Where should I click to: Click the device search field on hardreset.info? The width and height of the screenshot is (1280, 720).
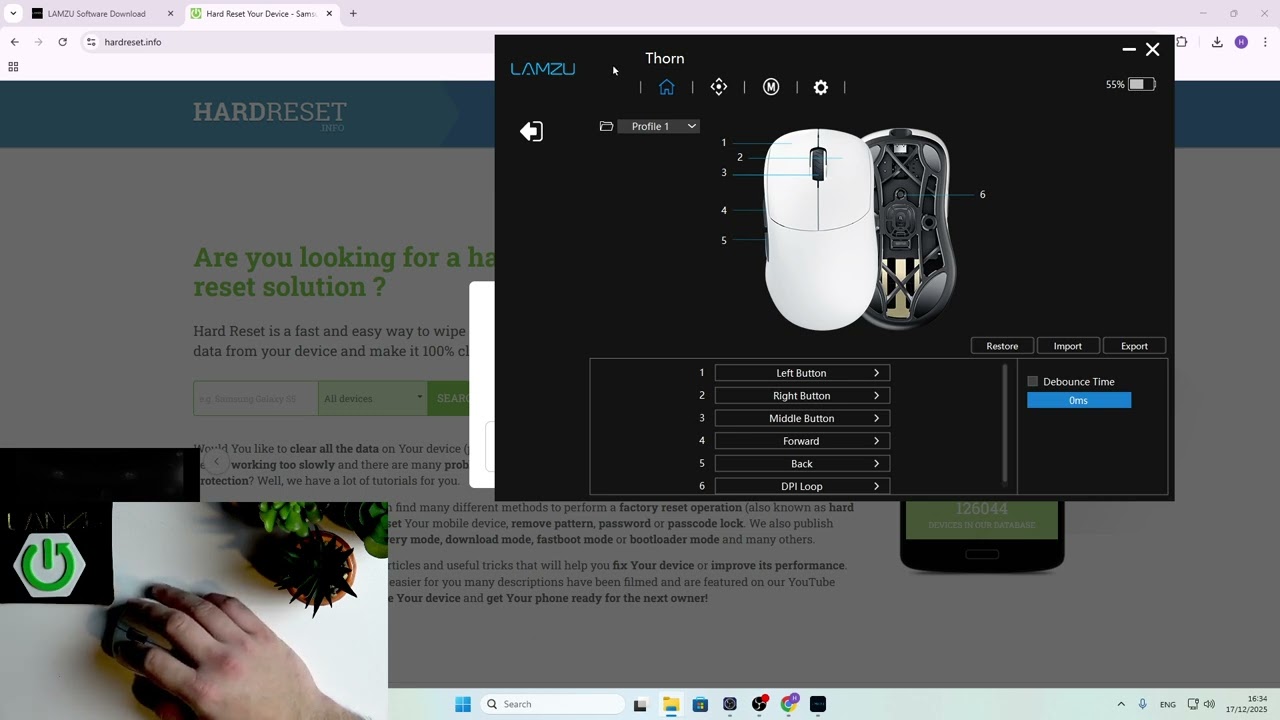(x=255, y=398)
